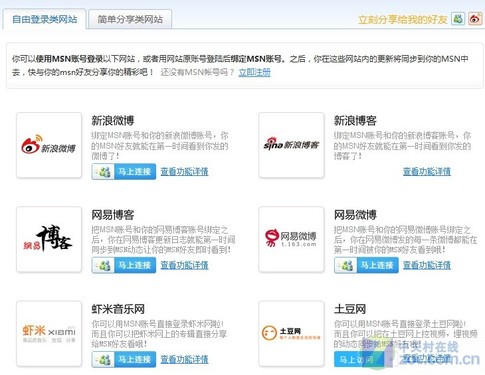485x375 pixels.
Task: Click the MSN share icon at top right
Action: 458,19
